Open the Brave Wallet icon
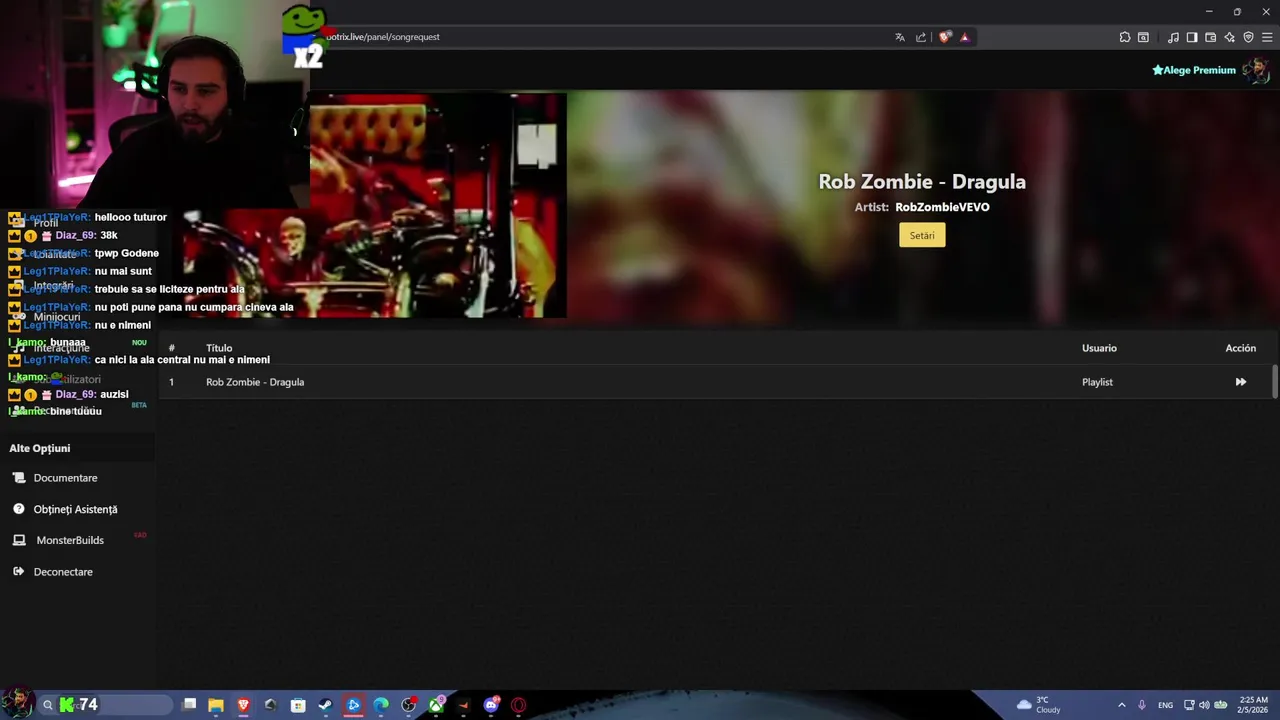 [1210, 37]
